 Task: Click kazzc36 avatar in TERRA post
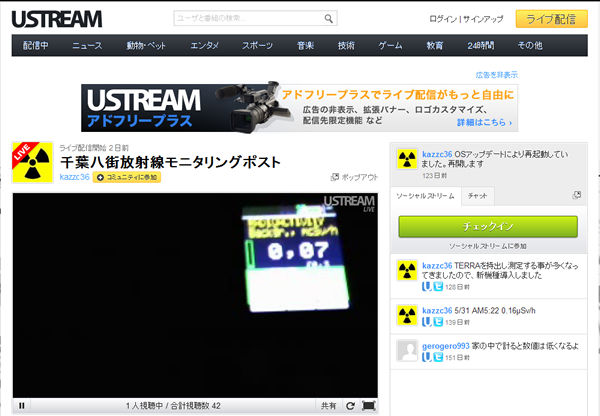407,270
